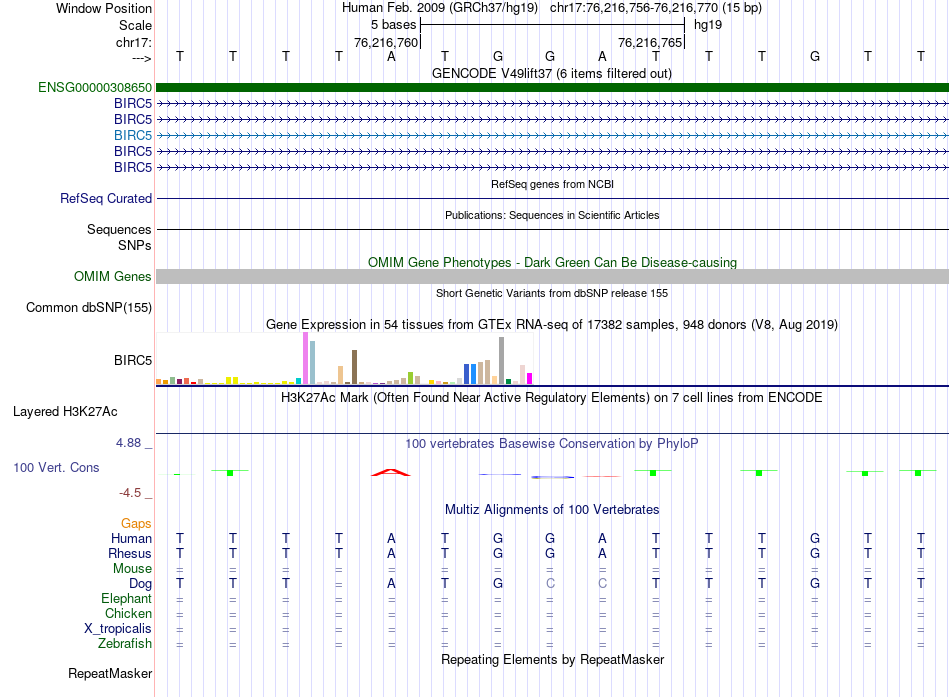Click the RepeatMasker track label

[110, 673]
